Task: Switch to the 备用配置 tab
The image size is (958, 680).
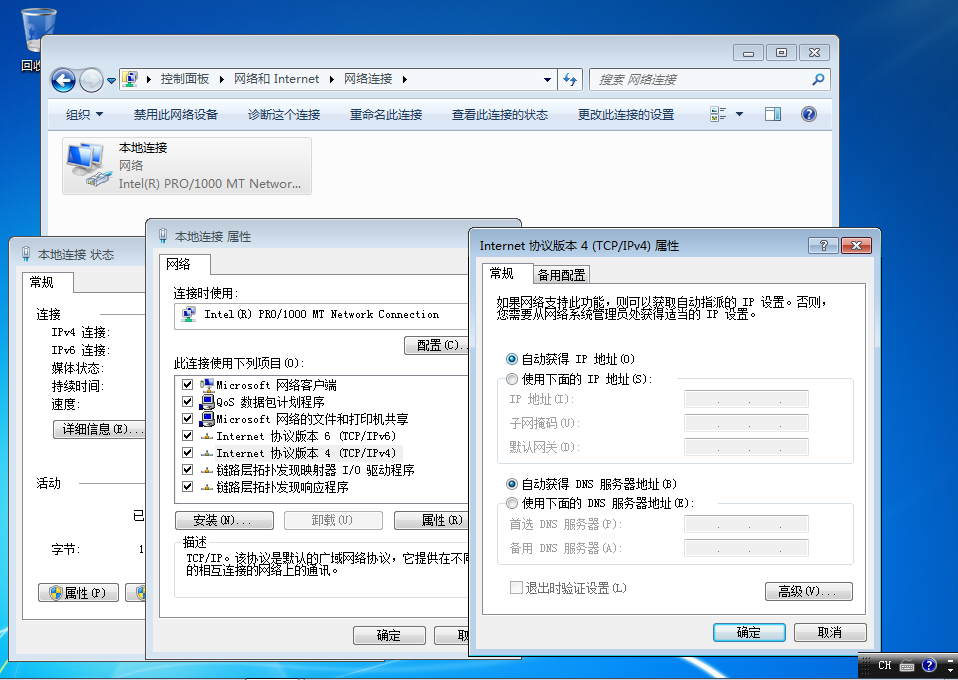Action: (560, 274)
